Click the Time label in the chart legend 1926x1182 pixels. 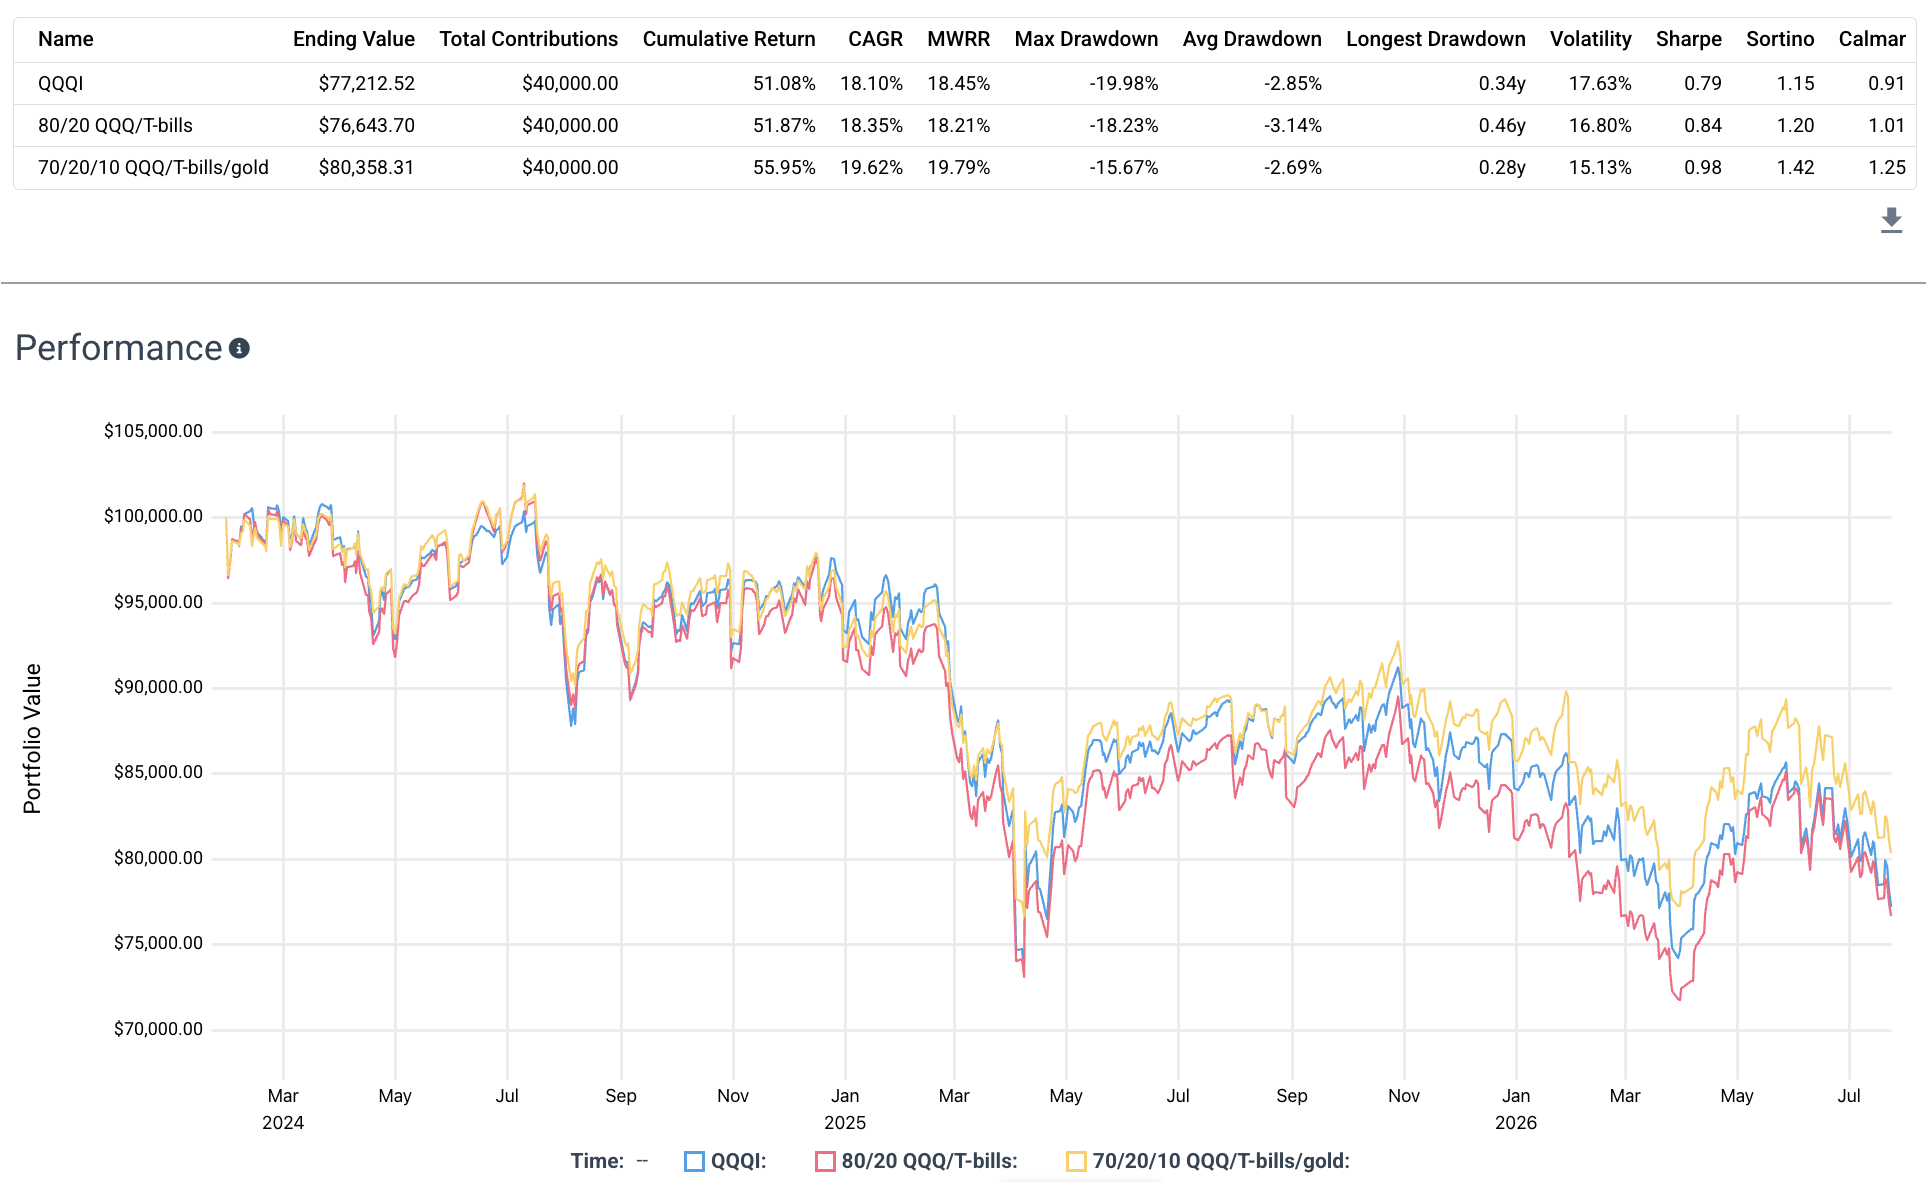(x=597, y=1161)
